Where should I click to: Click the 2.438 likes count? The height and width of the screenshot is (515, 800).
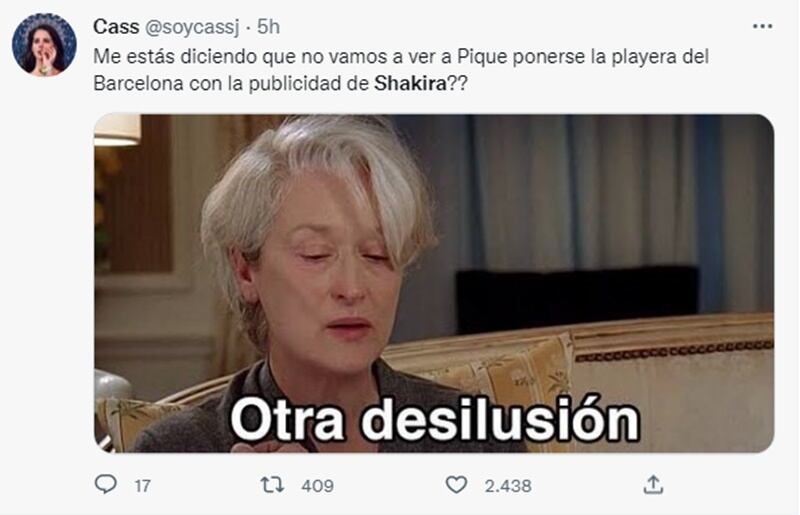tap(508, 485)
